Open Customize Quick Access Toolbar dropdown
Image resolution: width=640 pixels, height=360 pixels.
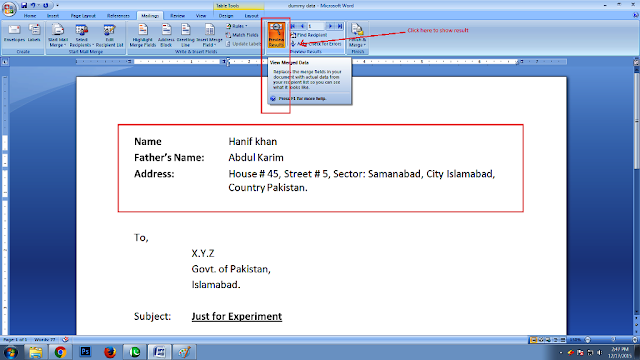pyautogui.click(x=57, y=6)
